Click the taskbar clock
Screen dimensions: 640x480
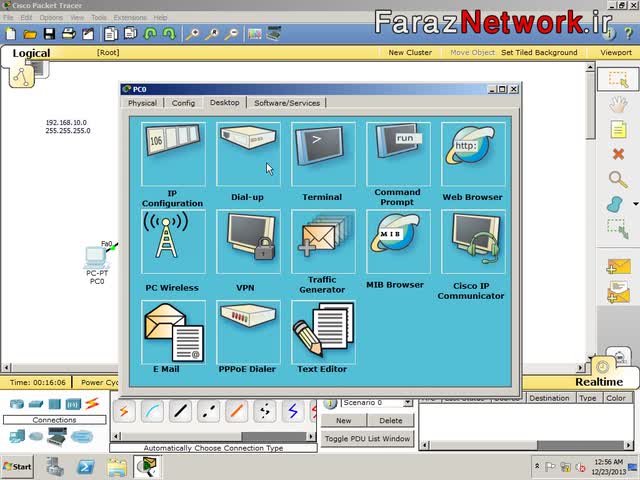pyautogui.click(x=608, y=467)
